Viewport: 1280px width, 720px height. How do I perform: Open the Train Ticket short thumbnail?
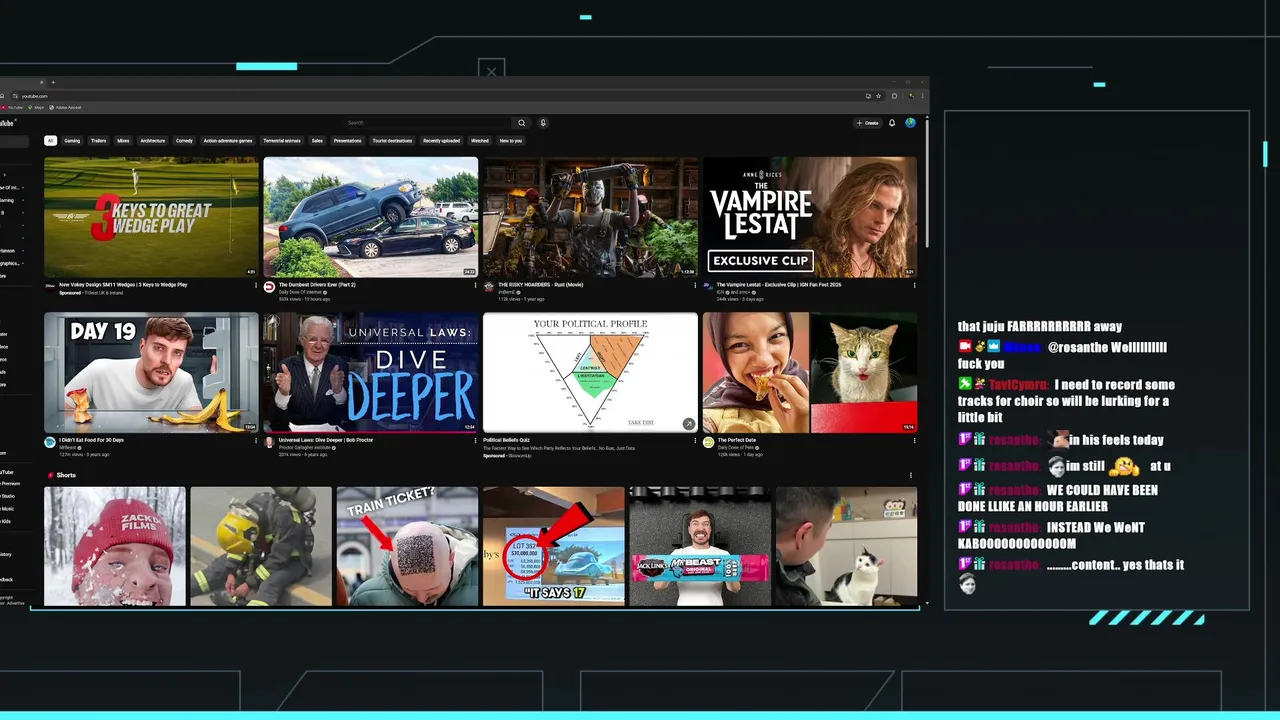click(x=407, y=546)
